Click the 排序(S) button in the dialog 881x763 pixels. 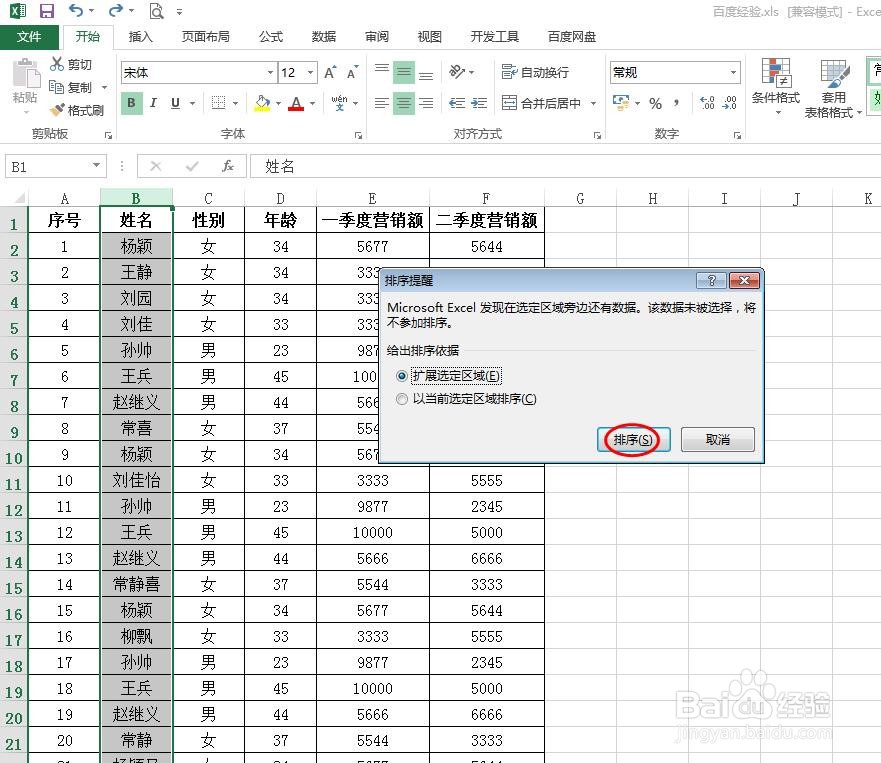[631, 439]
